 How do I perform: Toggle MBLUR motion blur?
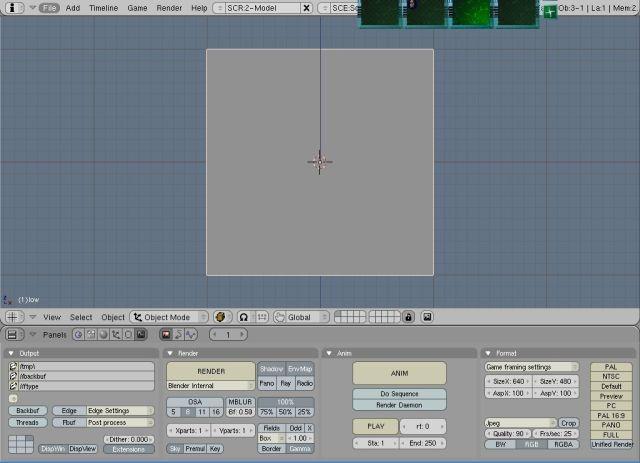click(240, 402)
